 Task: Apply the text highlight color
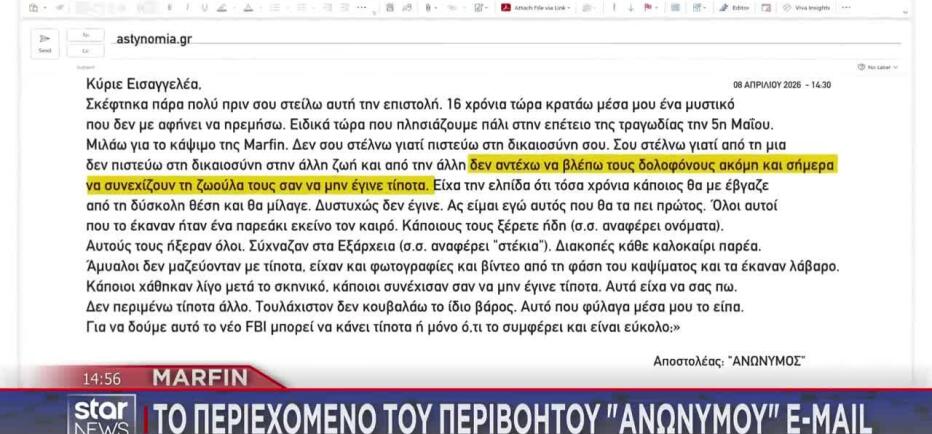pos(222,8)
